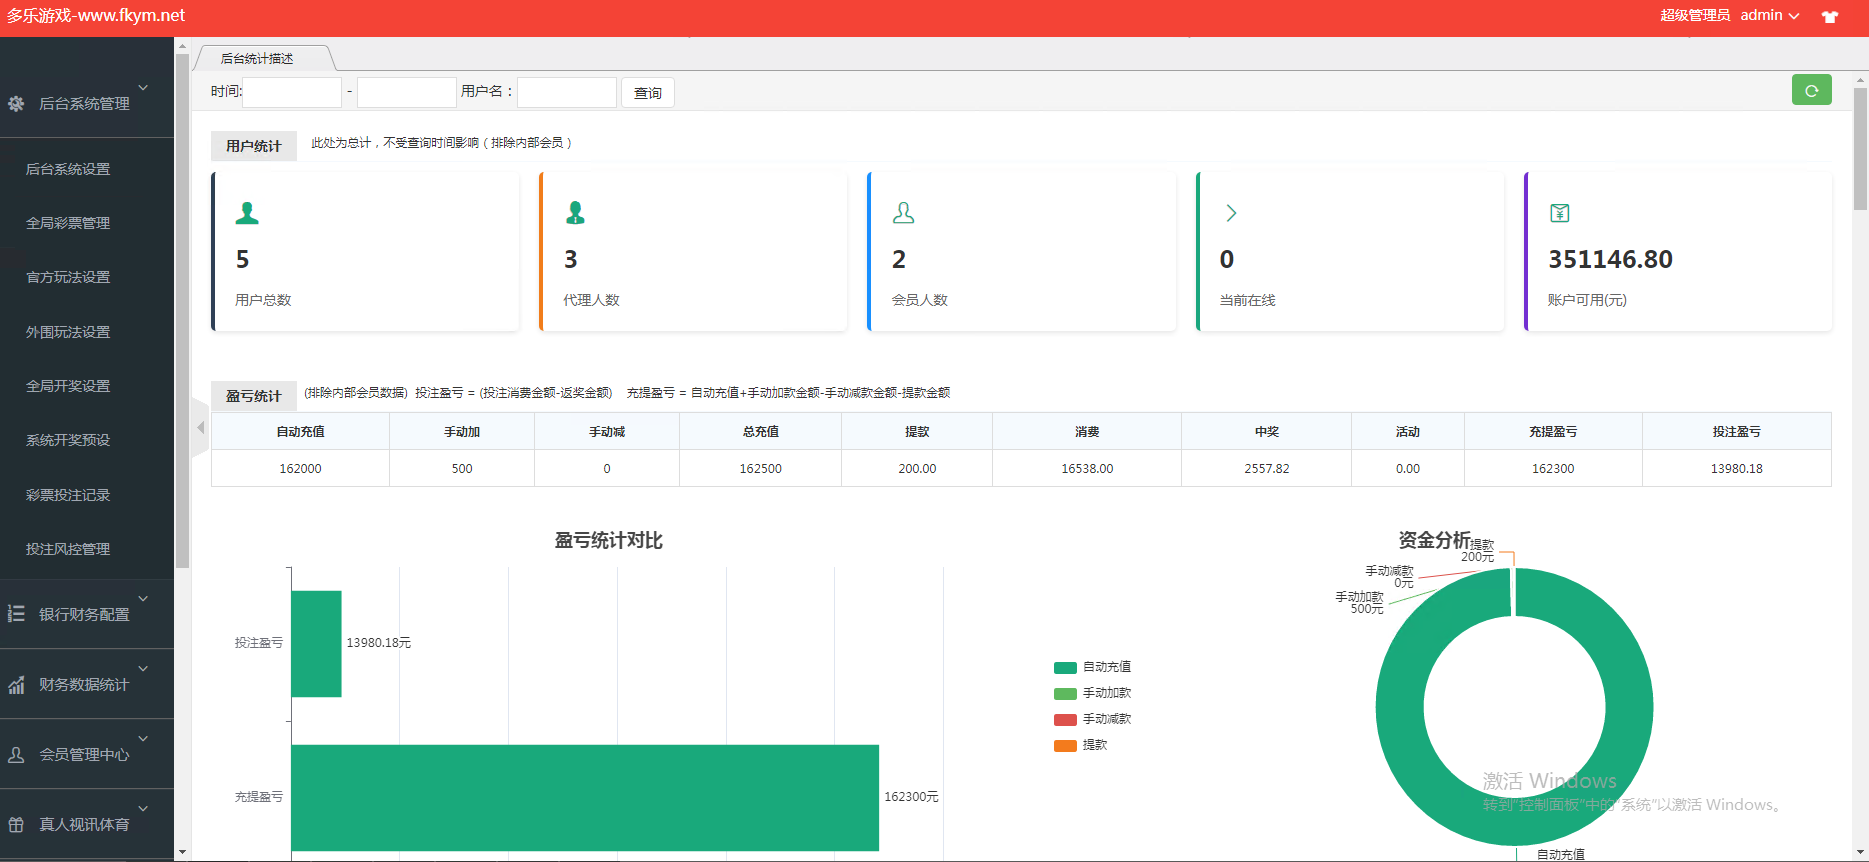Click the 用户统计 section label
The height and width of the screenshot is (862, 1869).
(x=254, y=146)
